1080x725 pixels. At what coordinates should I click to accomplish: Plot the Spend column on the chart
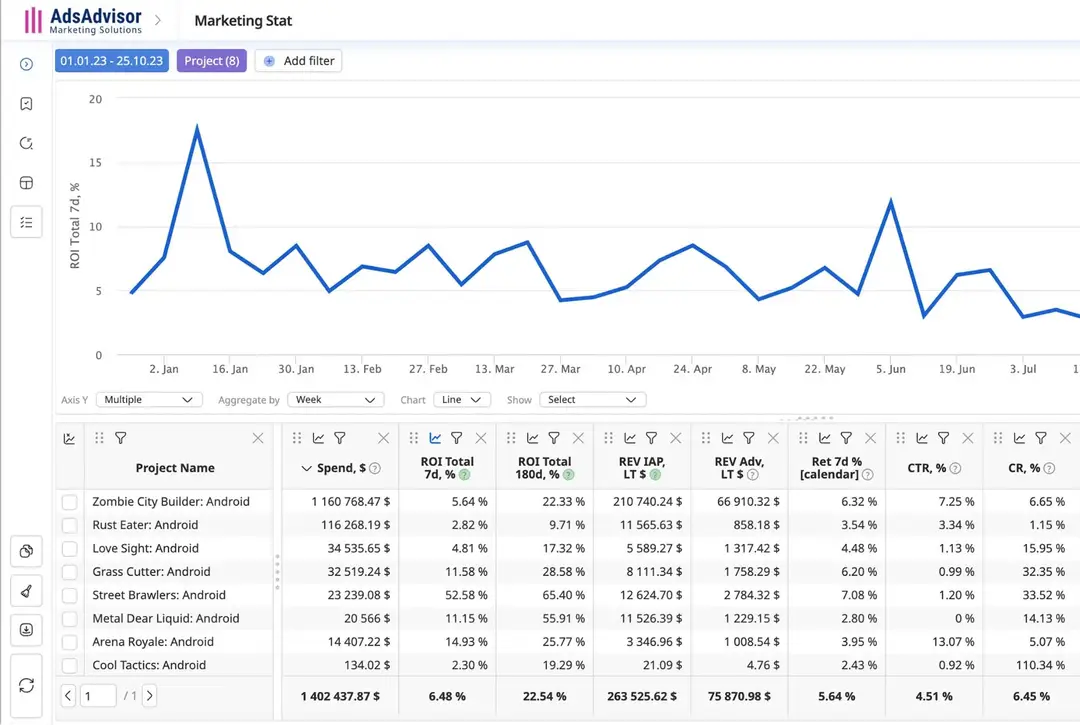click(318, 438)
